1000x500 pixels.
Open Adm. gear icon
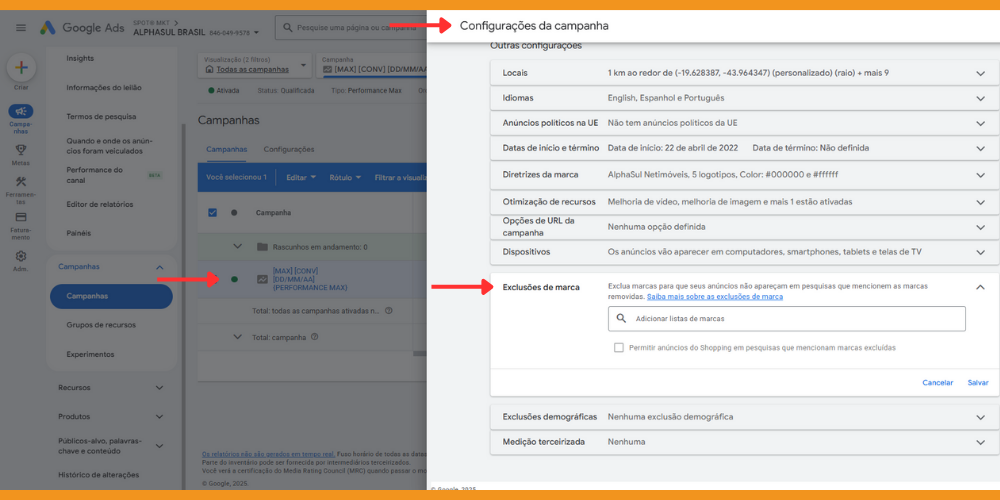21,256
